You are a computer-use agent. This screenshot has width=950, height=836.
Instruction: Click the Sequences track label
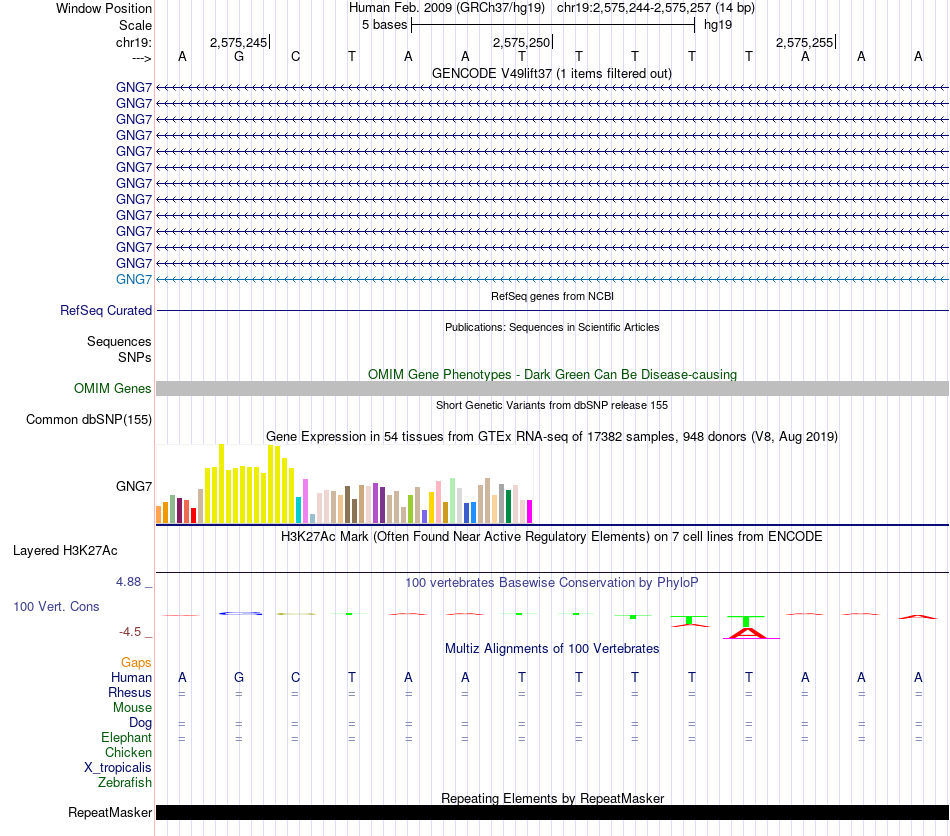tap(119, 341)
